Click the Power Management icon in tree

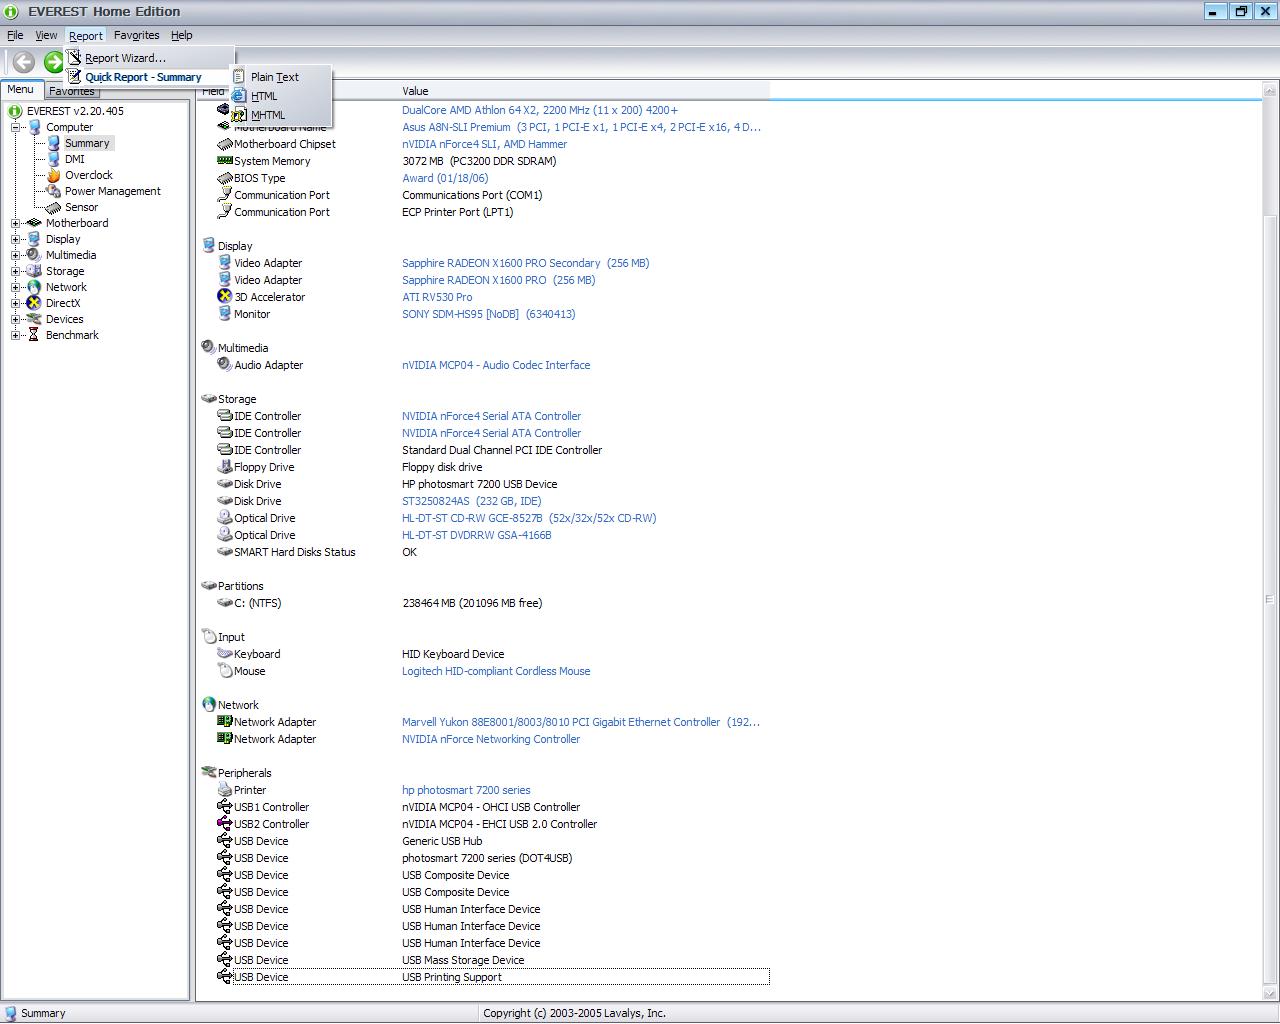54,191
